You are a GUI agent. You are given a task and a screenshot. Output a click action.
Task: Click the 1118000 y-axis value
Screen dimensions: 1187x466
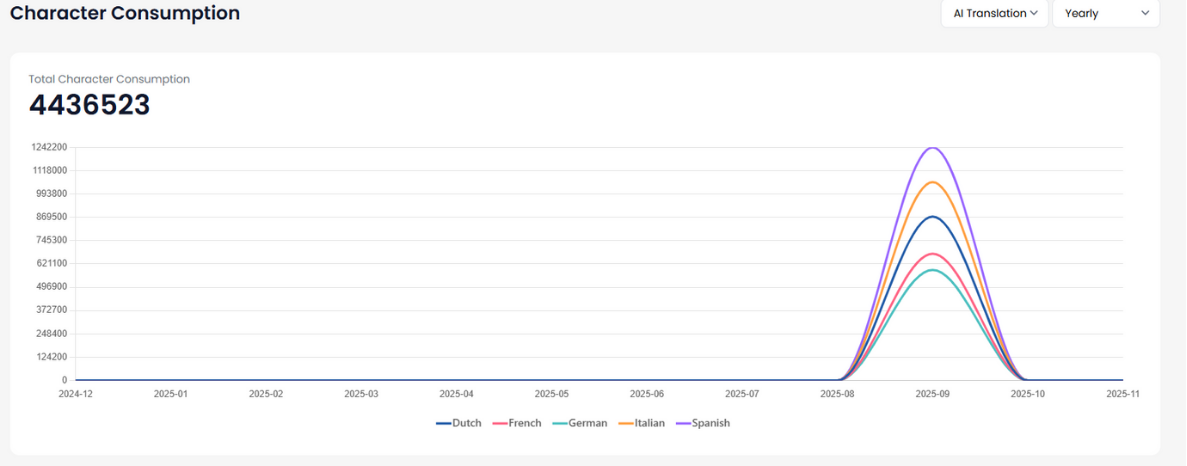[x=49, y=170]
